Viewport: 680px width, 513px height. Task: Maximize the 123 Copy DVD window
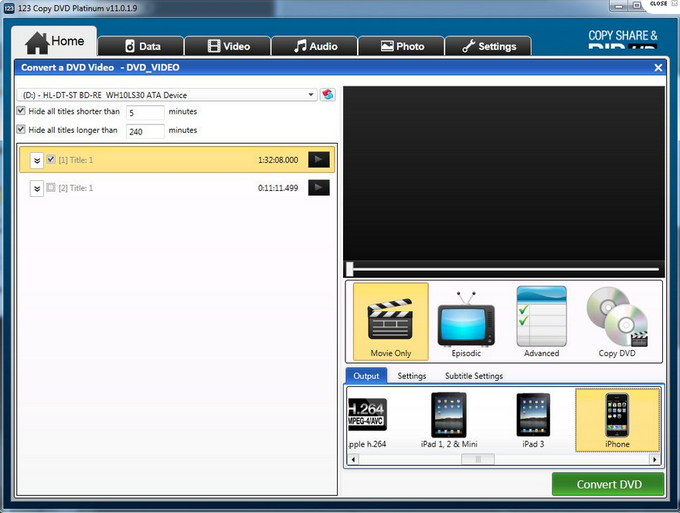[636, 6]
